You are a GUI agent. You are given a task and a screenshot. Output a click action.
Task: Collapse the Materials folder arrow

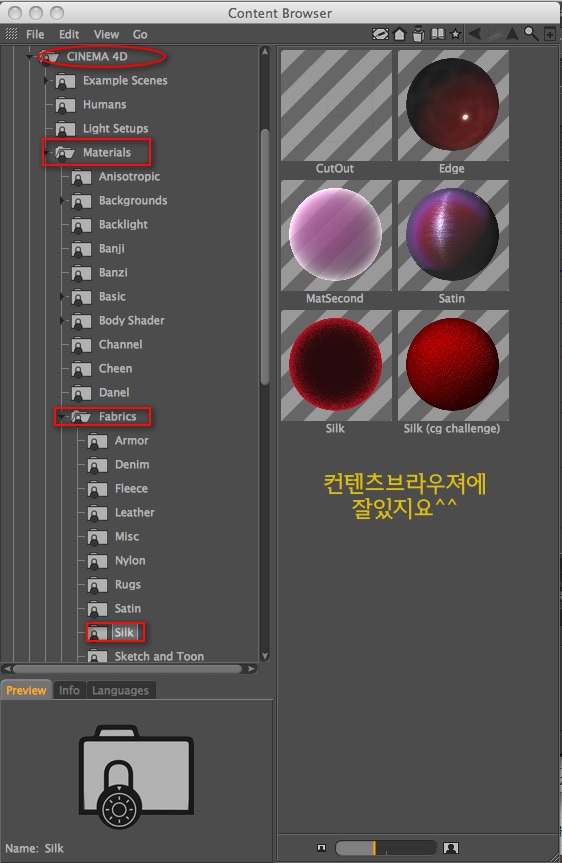coord(46,152)
